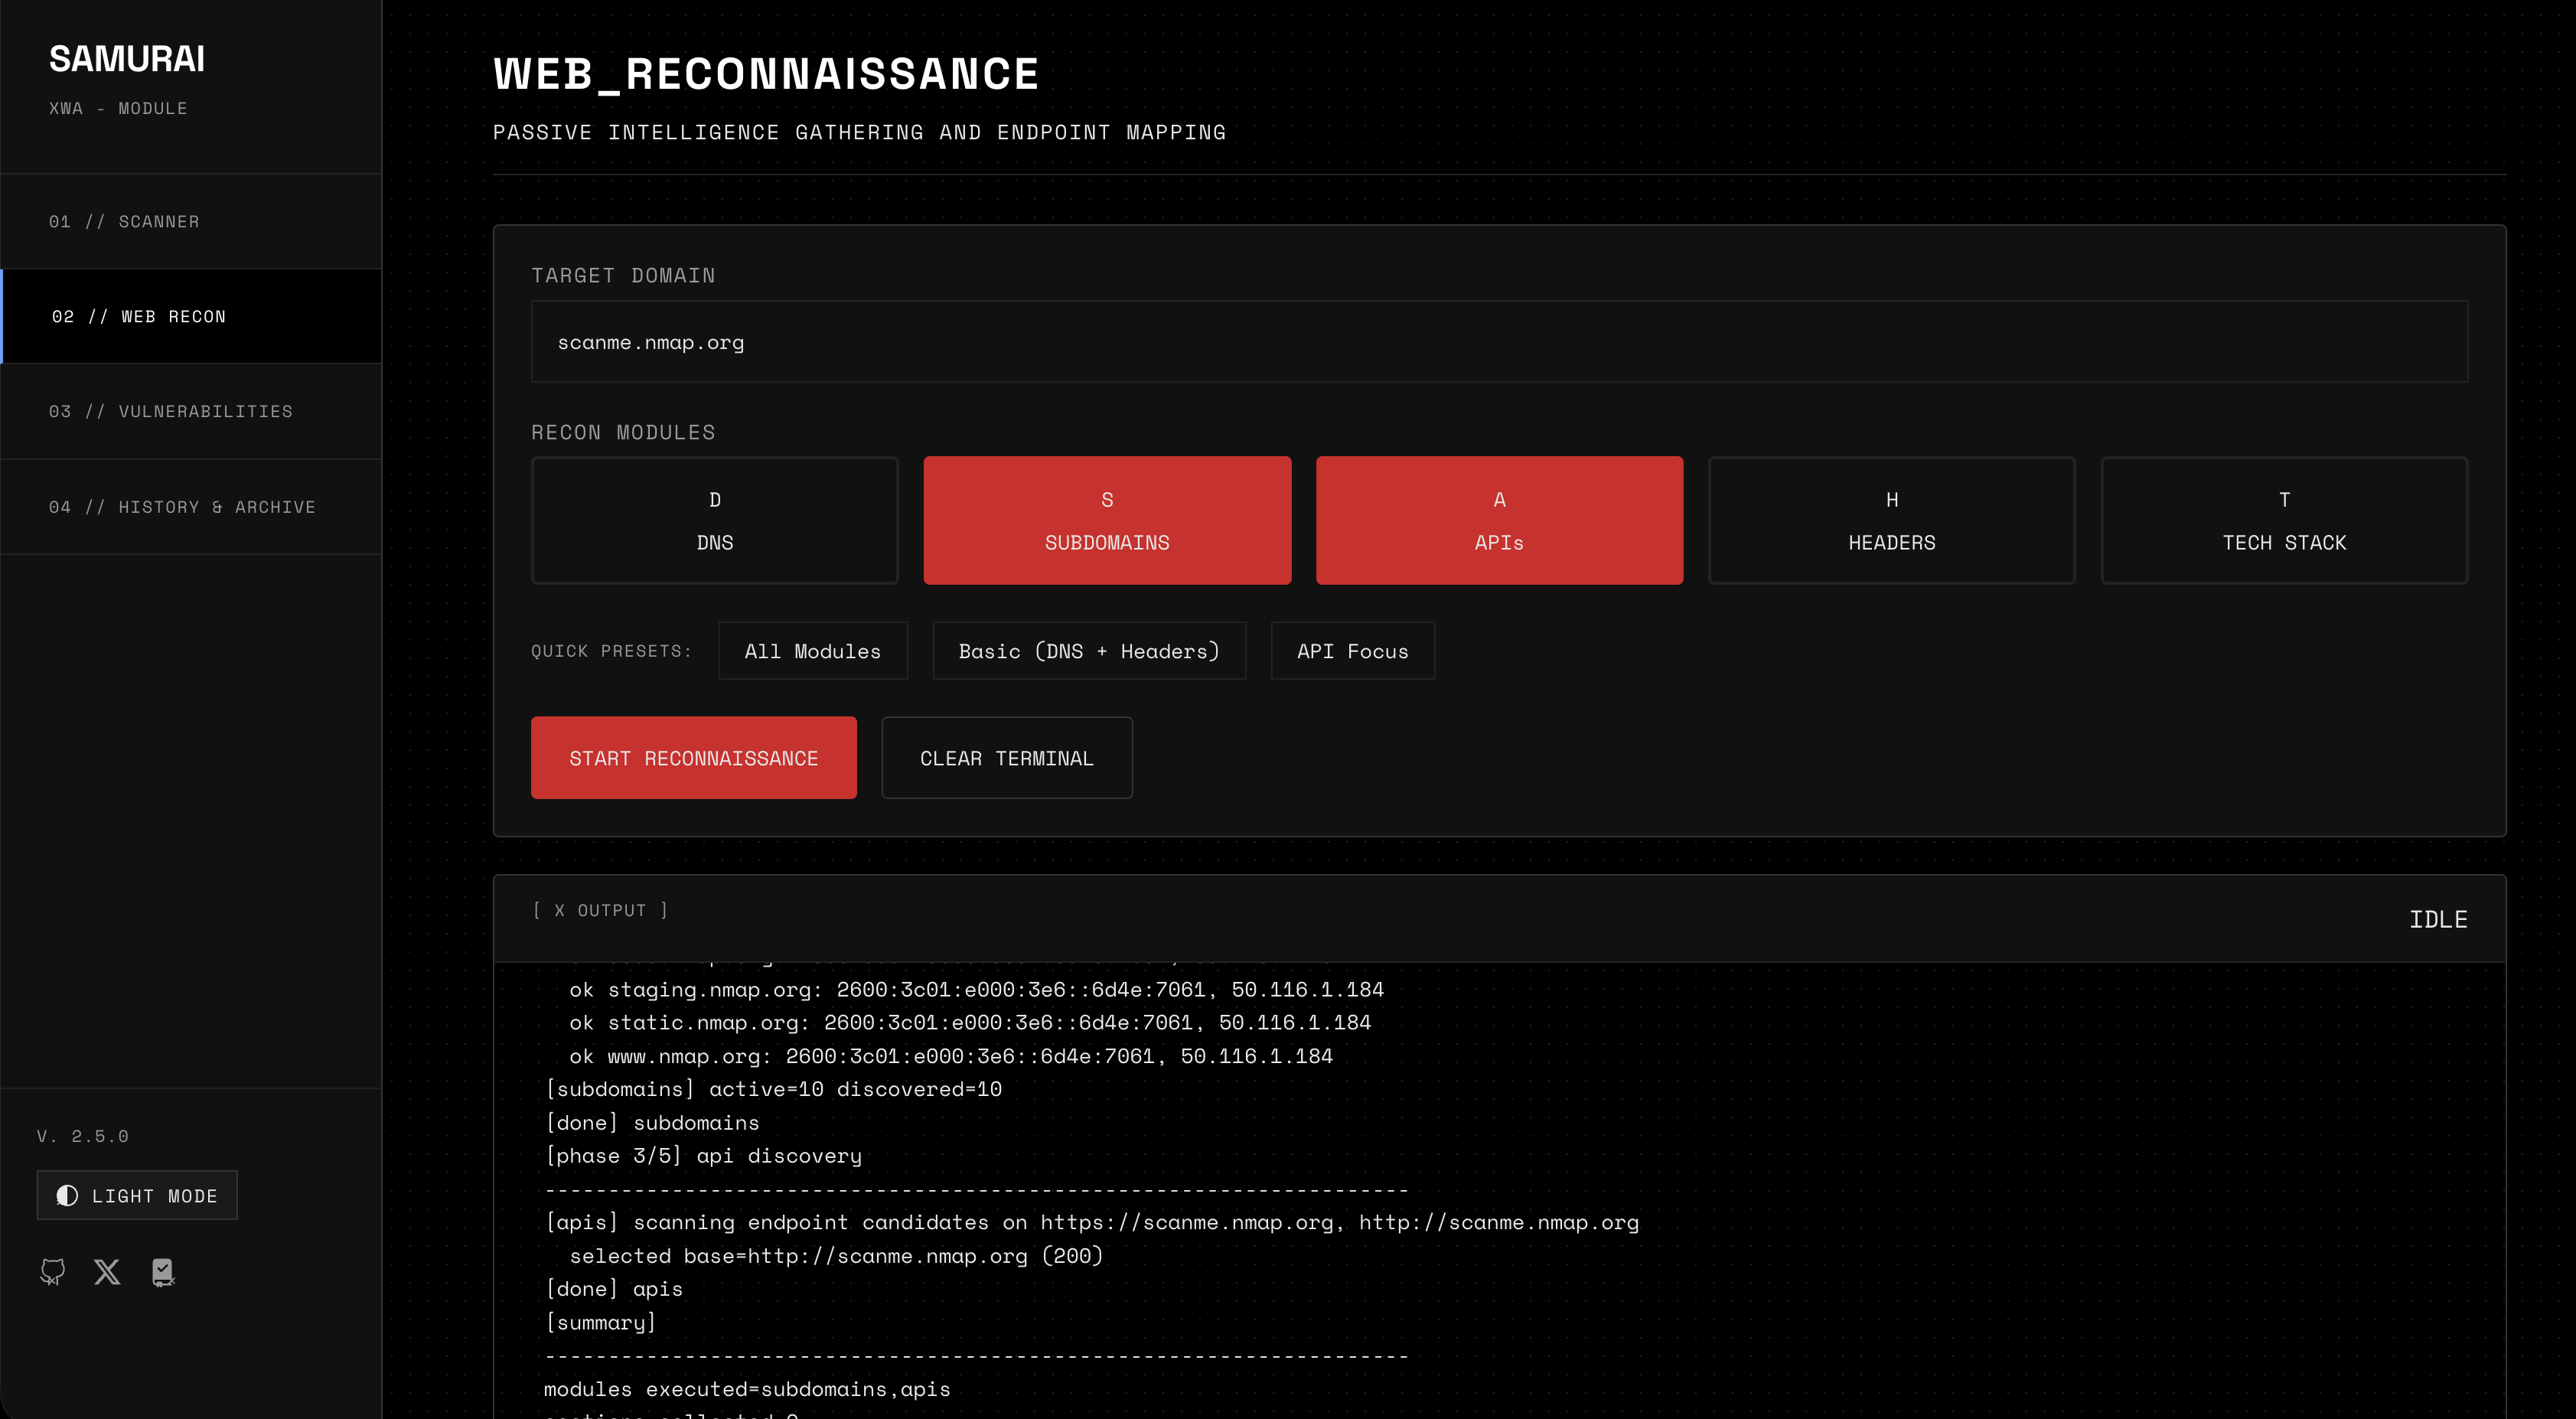This screenshot has width=2576, height=1419.
Task: Open the GitHub link icon
Action: [53, 1272]
